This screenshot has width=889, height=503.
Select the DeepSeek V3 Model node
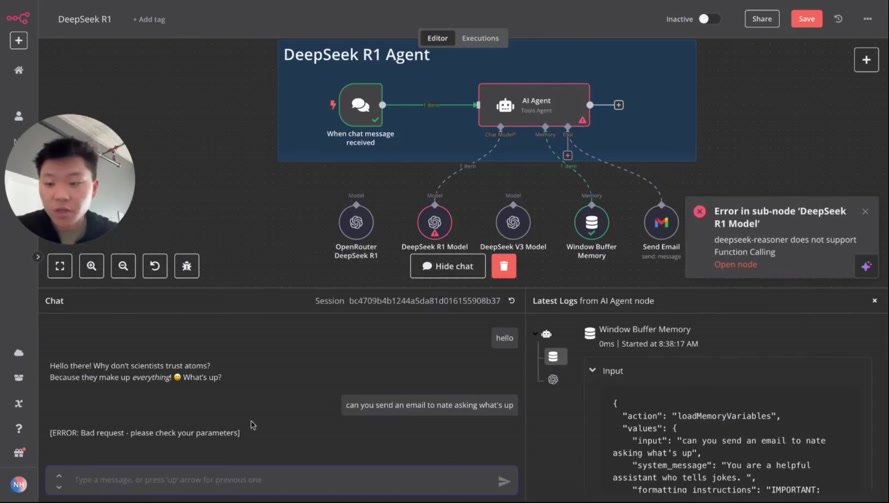[513, 222]
